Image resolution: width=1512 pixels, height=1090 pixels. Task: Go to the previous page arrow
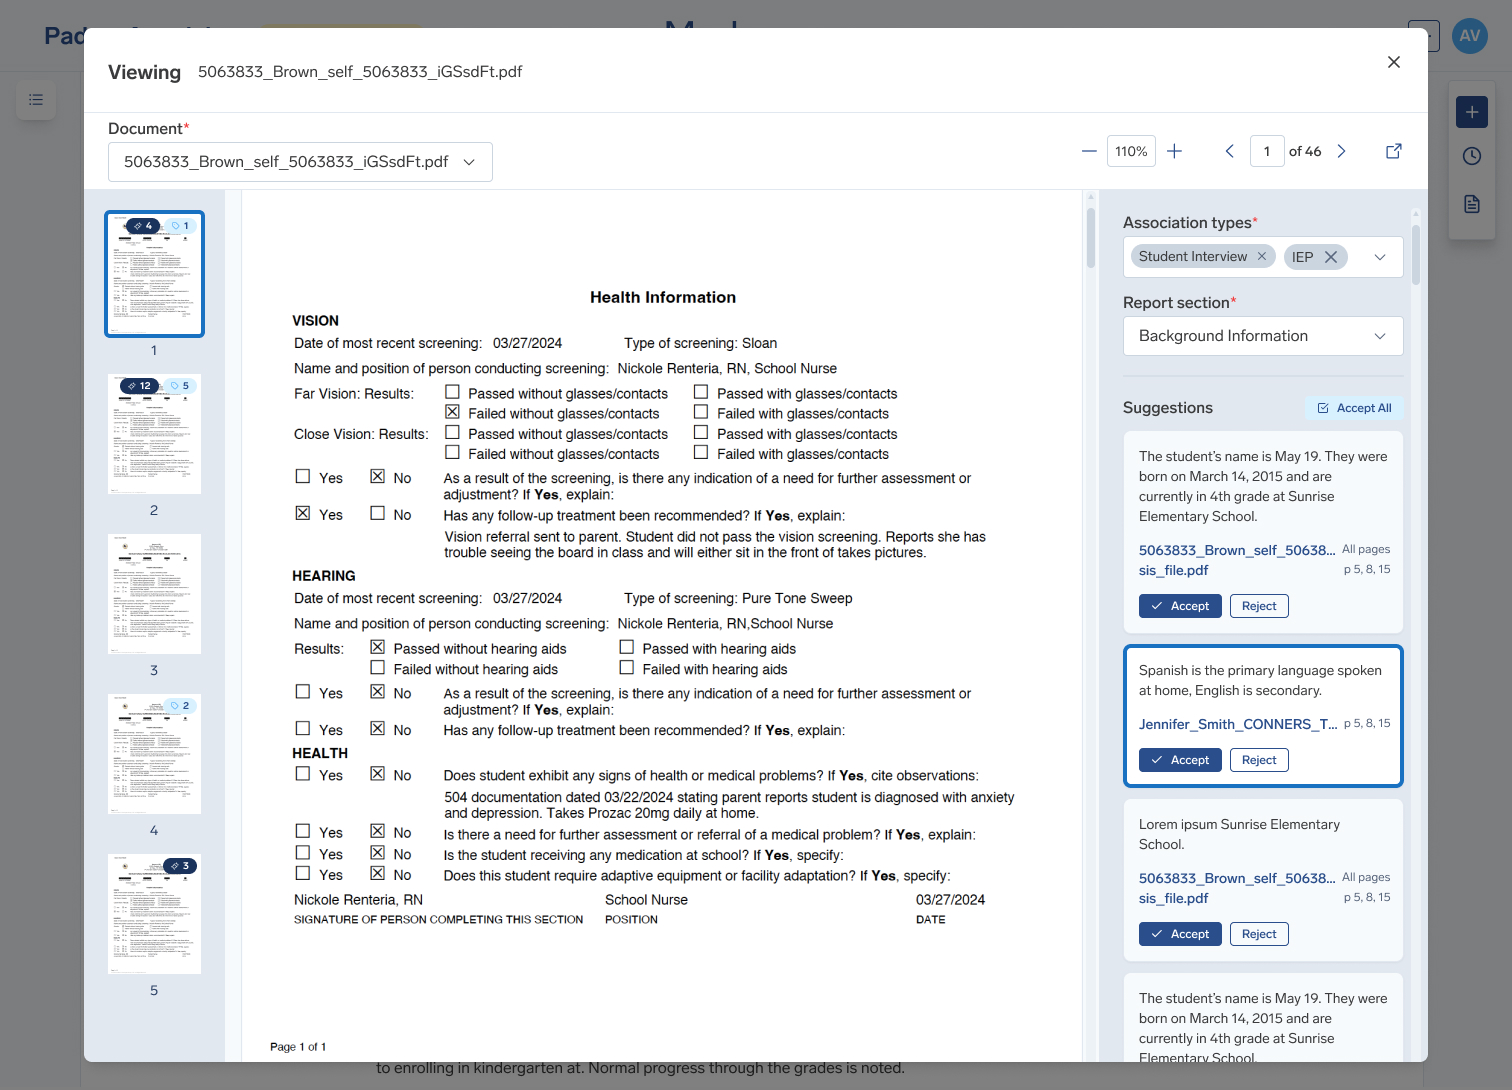tap(1229, 151)
